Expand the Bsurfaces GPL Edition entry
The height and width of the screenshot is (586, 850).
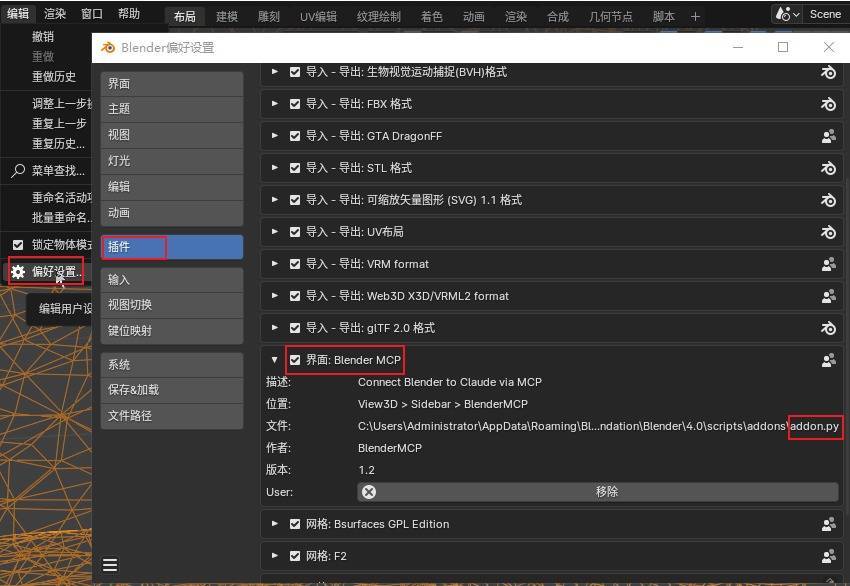tap(274, 524)
